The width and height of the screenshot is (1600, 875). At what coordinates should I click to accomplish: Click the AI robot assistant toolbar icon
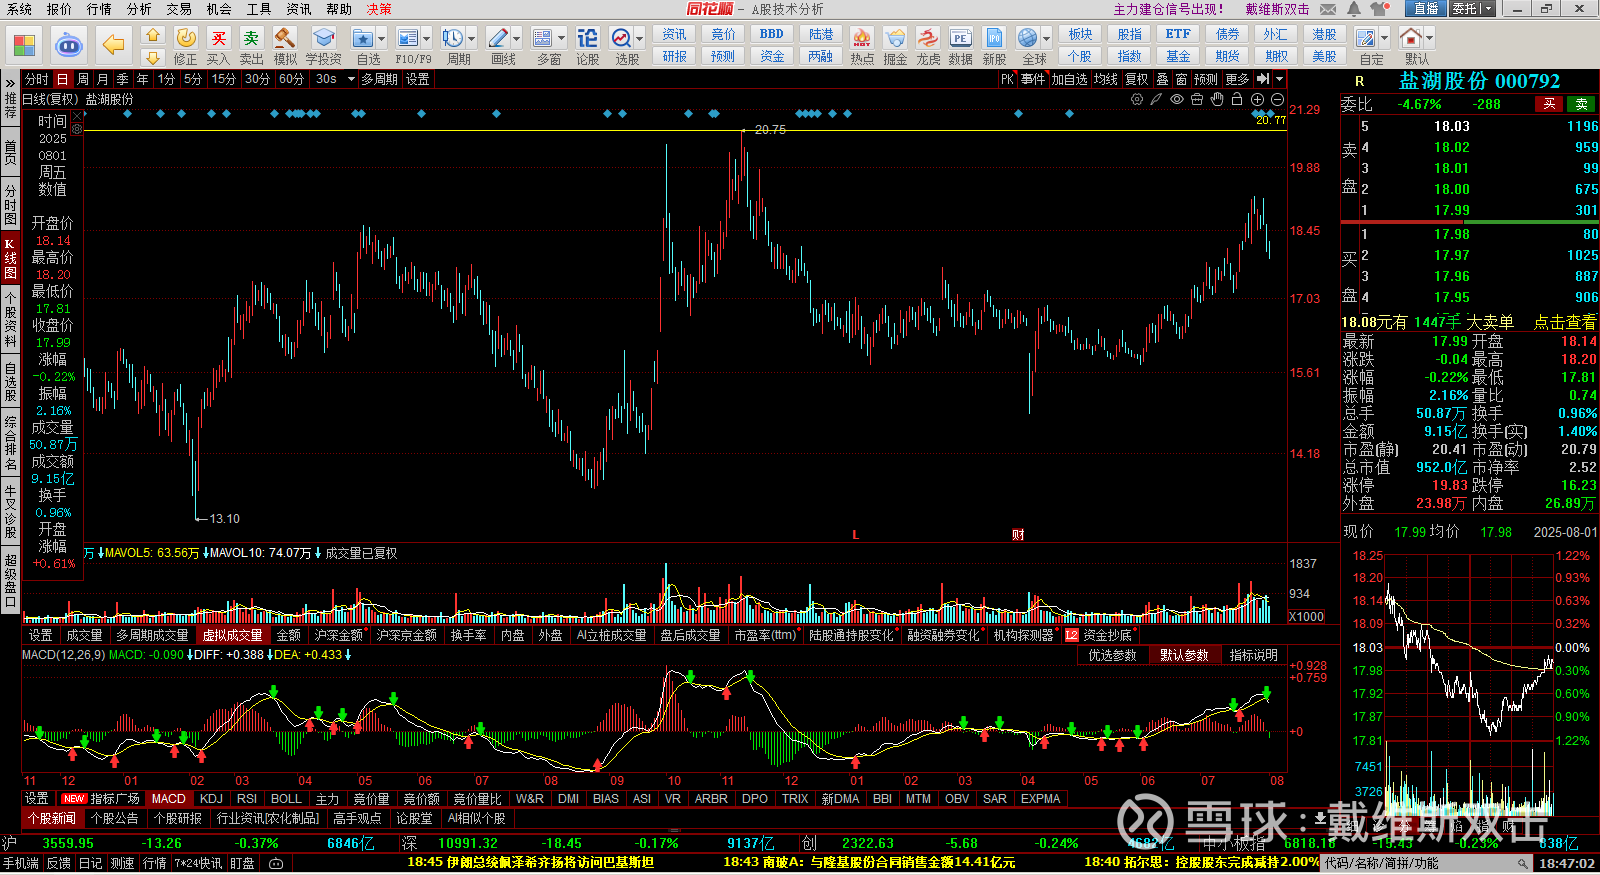tap(68, 45)
